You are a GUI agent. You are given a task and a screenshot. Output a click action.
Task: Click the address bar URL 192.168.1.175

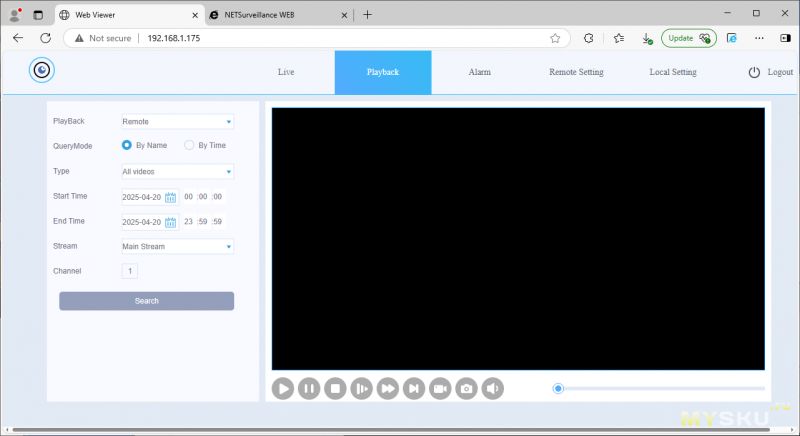click(174, 38)
